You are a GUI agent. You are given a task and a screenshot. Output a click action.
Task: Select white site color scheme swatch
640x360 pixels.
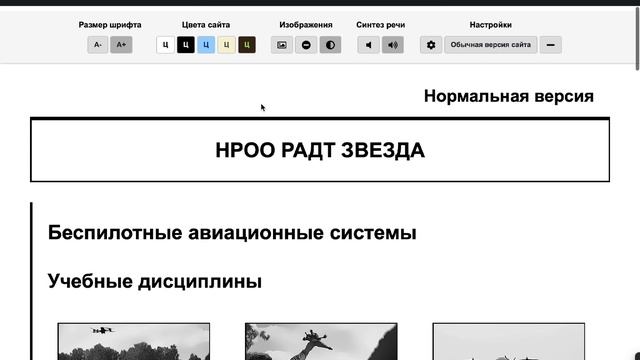165,45
